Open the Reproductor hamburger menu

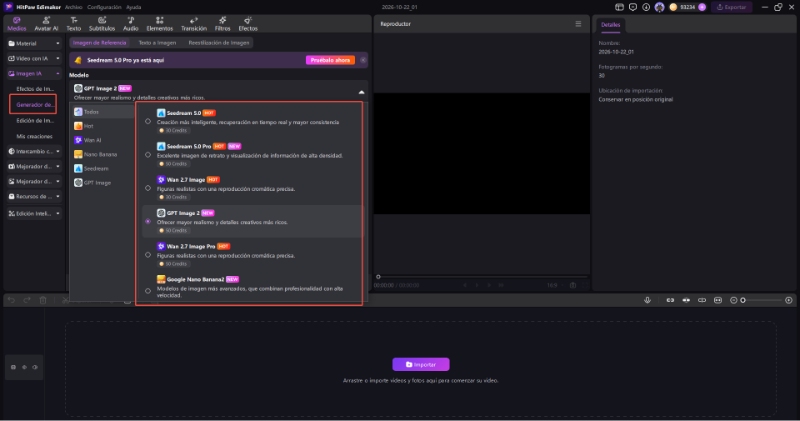coord(578,23)
